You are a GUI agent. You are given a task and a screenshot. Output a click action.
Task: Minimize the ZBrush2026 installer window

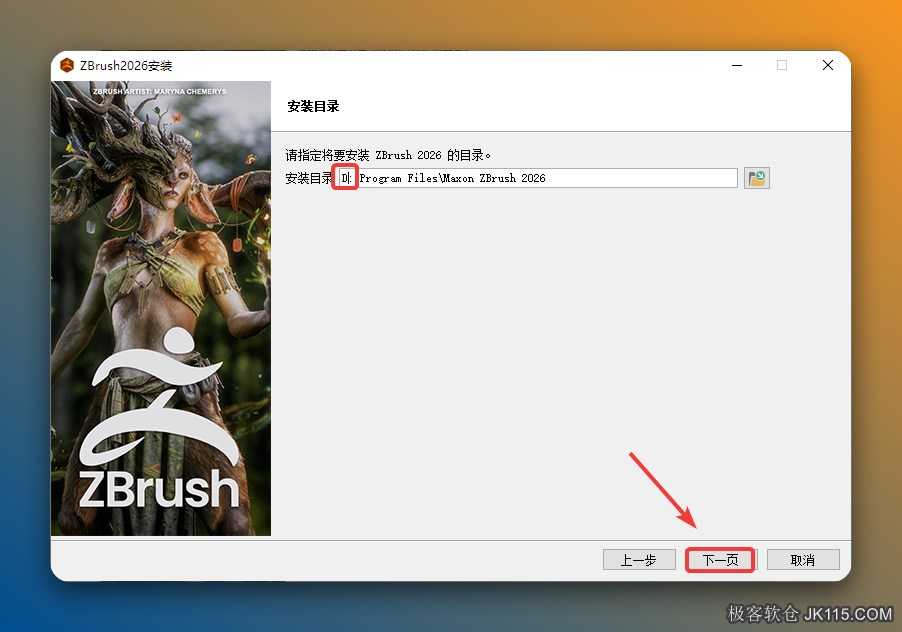click(x=737, y=66)
